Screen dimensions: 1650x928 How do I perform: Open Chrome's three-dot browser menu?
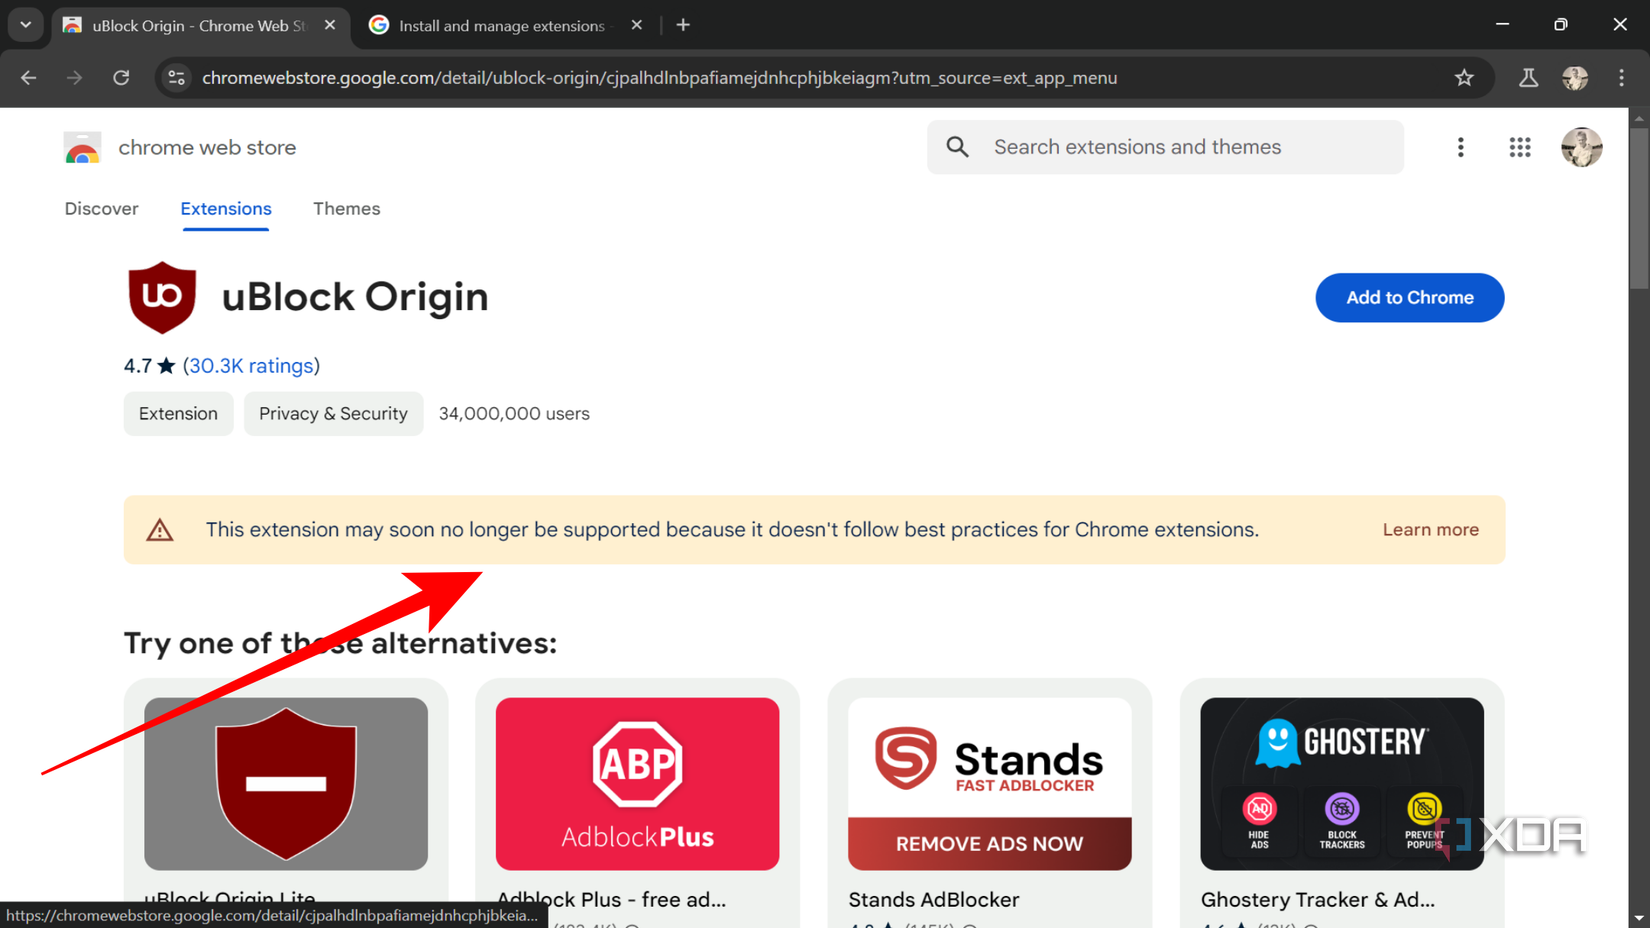[x=1621, y=77]
